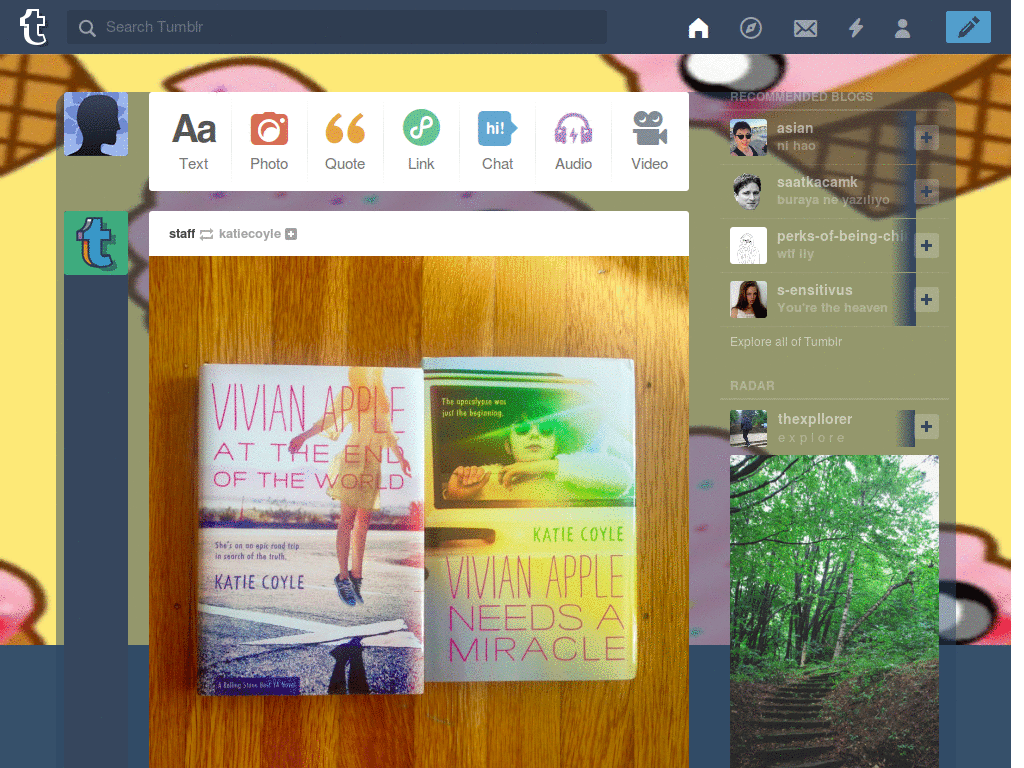1024x768 pixels.
Task: Follow katiecoyle with the plus icon
Action: pyautogui.click(x=291, y=234)
